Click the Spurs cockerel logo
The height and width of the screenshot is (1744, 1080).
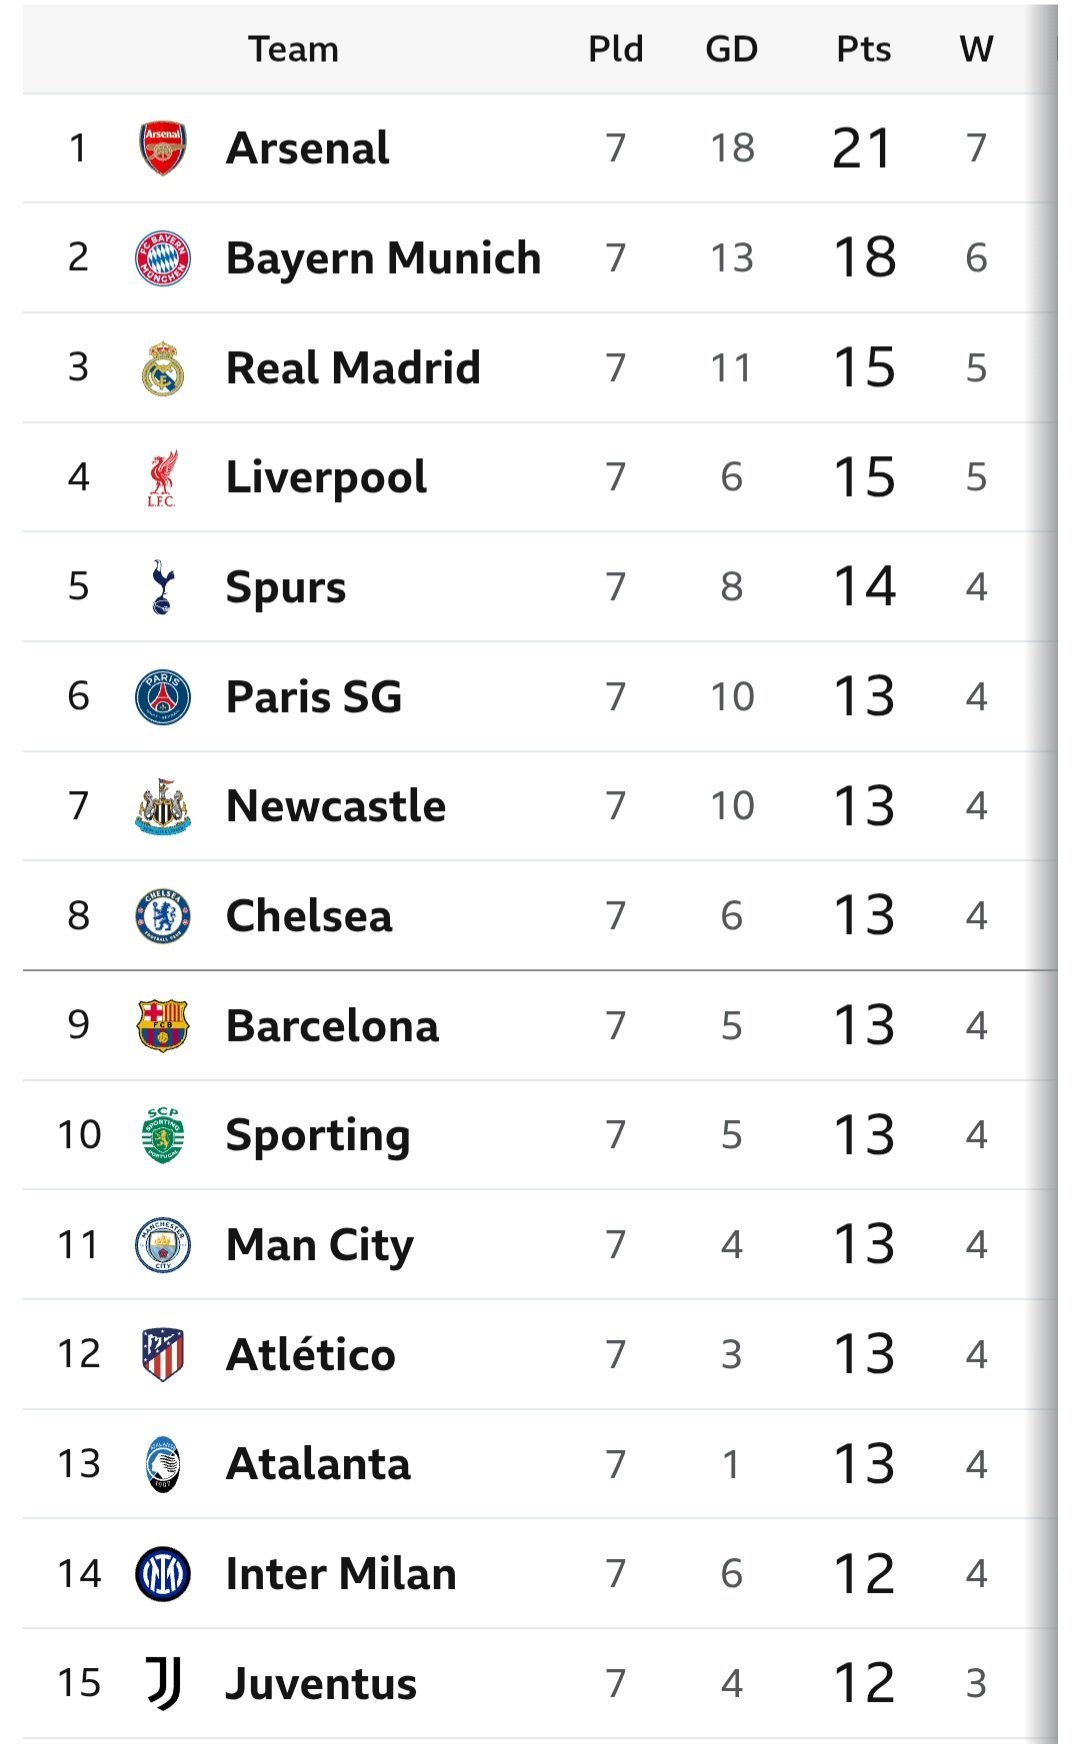point(162,587)
